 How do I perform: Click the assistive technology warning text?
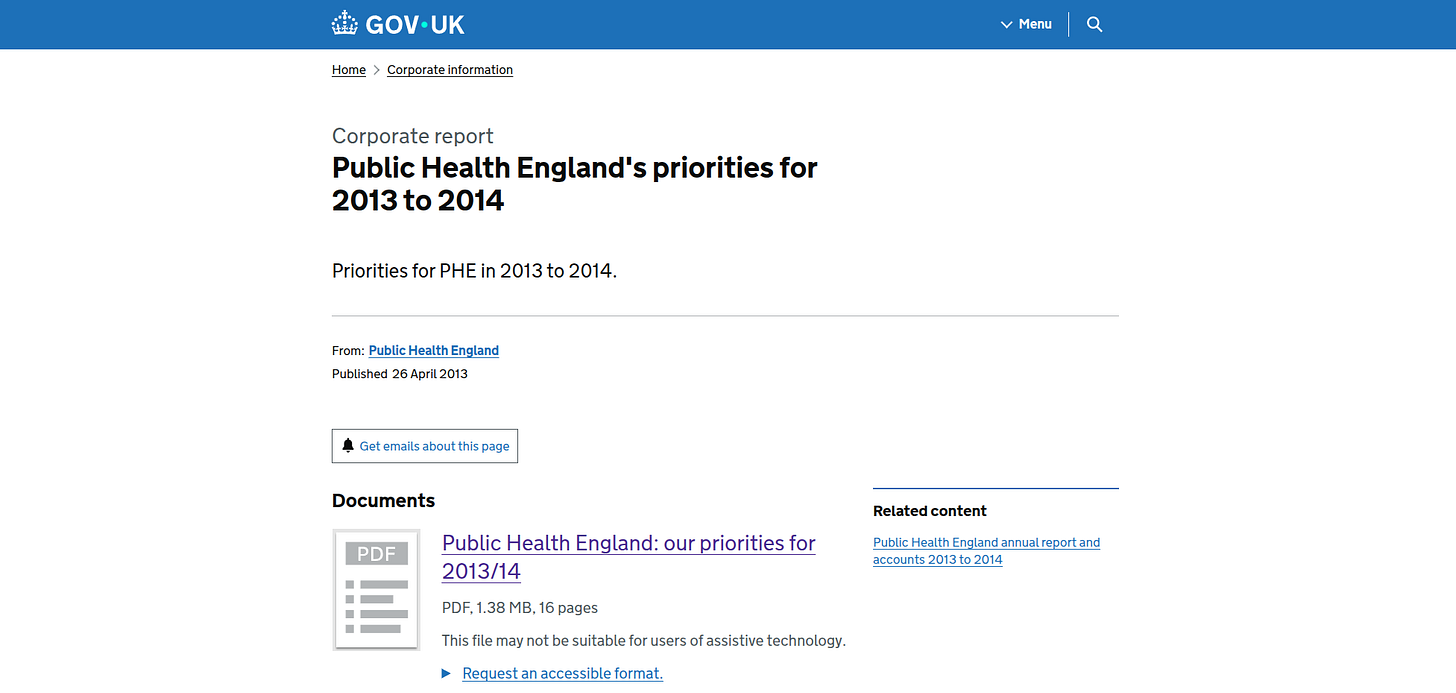(x=644, y=641)
